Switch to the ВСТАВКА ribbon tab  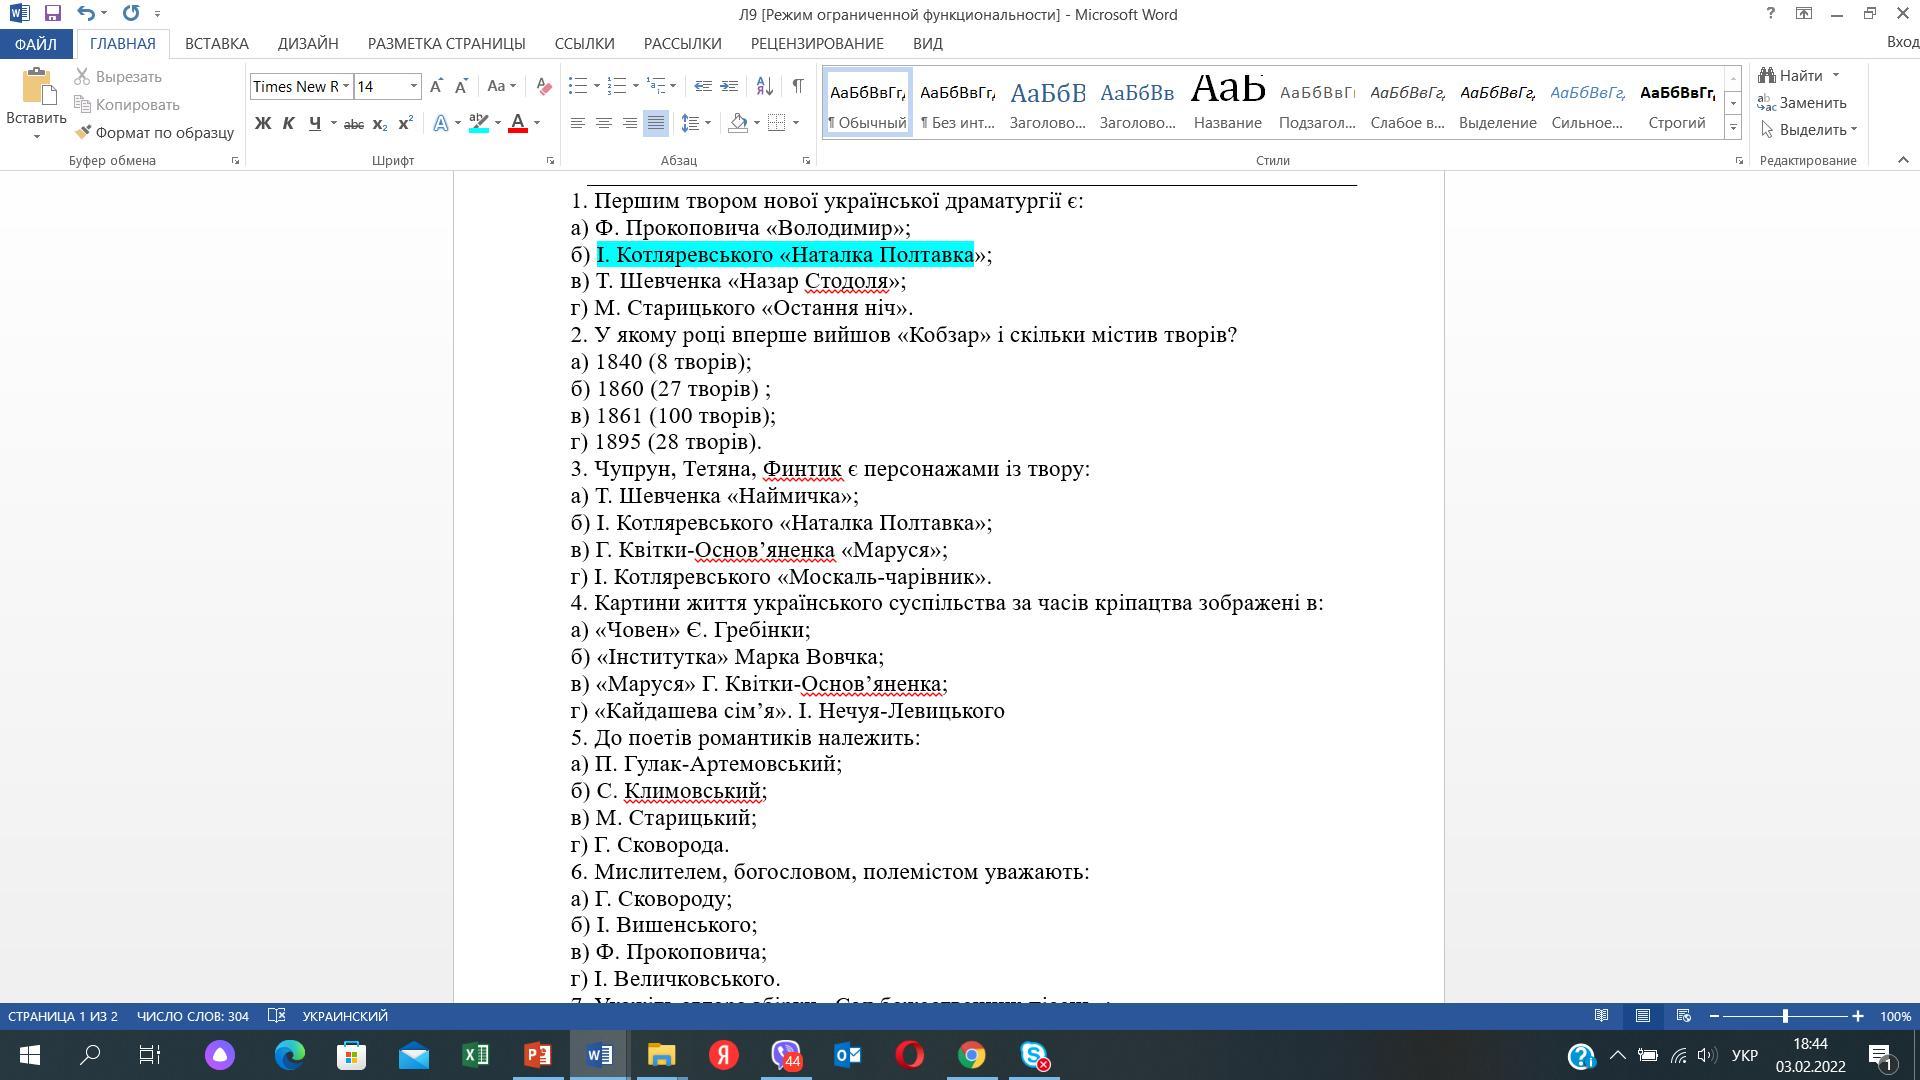[216, 44]
